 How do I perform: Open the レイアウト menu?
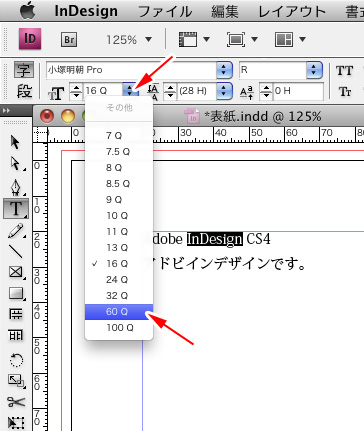pos(292,12)
